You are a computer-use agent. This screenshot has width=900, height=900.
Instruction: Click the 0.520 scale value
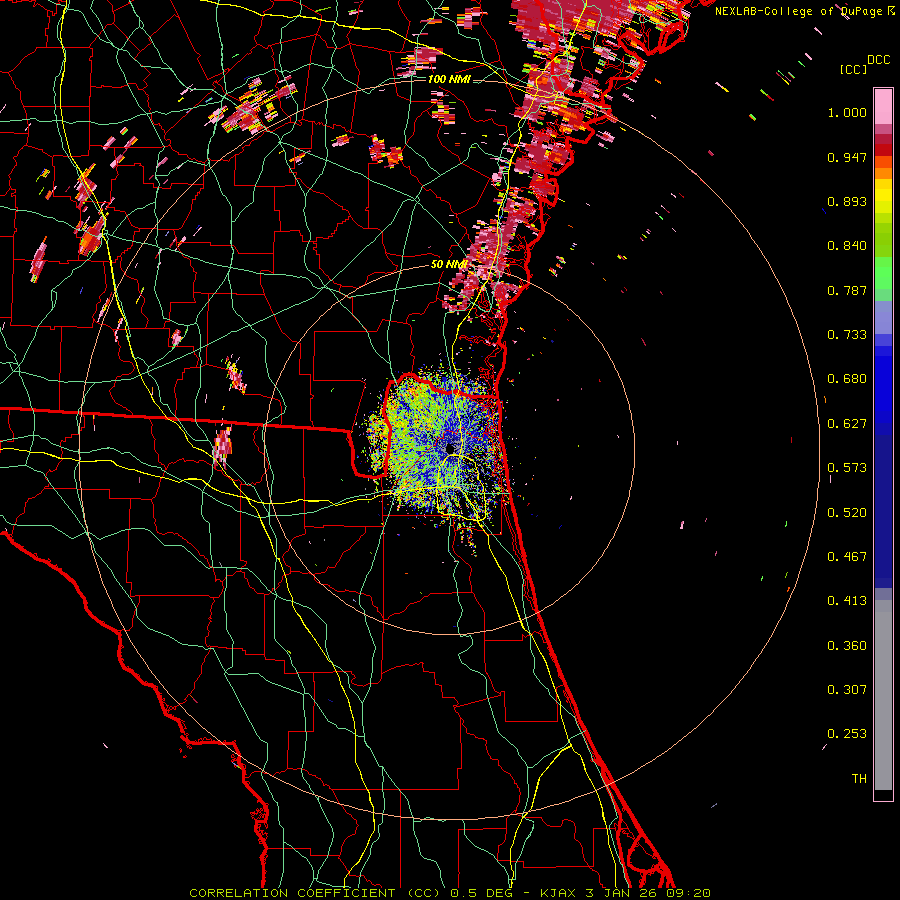(x=847, y=513)
